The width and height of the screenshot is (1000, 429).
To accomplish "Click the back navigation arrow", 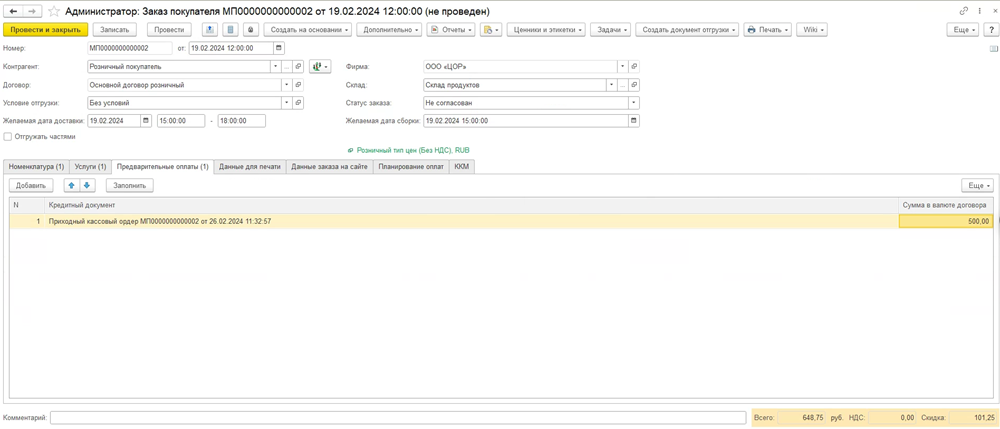I will 14,11.
